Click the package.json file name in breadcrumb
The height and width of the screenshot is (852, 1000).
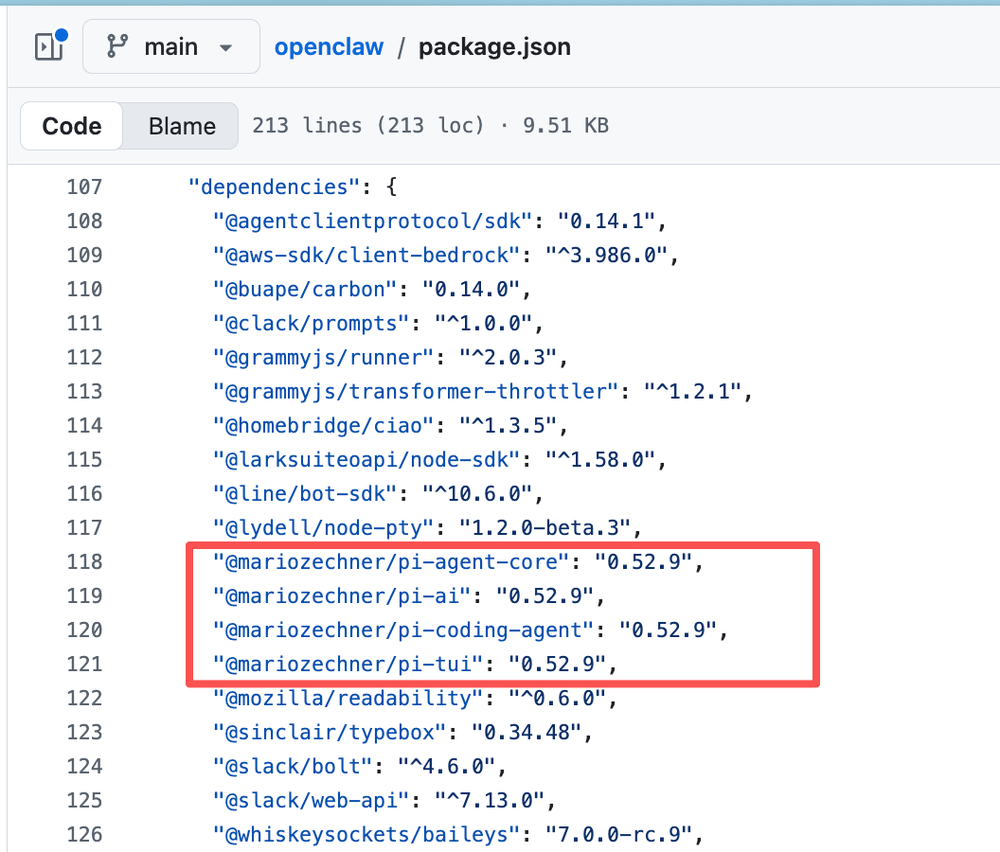(495, 47)
